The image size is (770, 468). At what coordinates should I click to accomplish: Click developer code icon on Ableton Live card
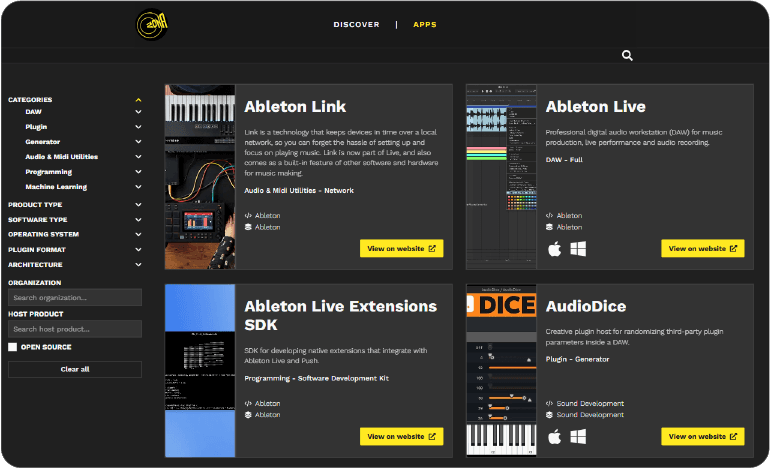pos(550,216)
